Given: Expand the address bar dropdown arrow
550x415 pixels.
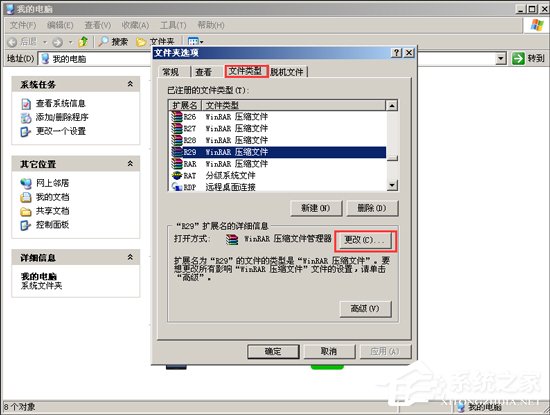Looking at the screenshot, I should click(501, 58).
